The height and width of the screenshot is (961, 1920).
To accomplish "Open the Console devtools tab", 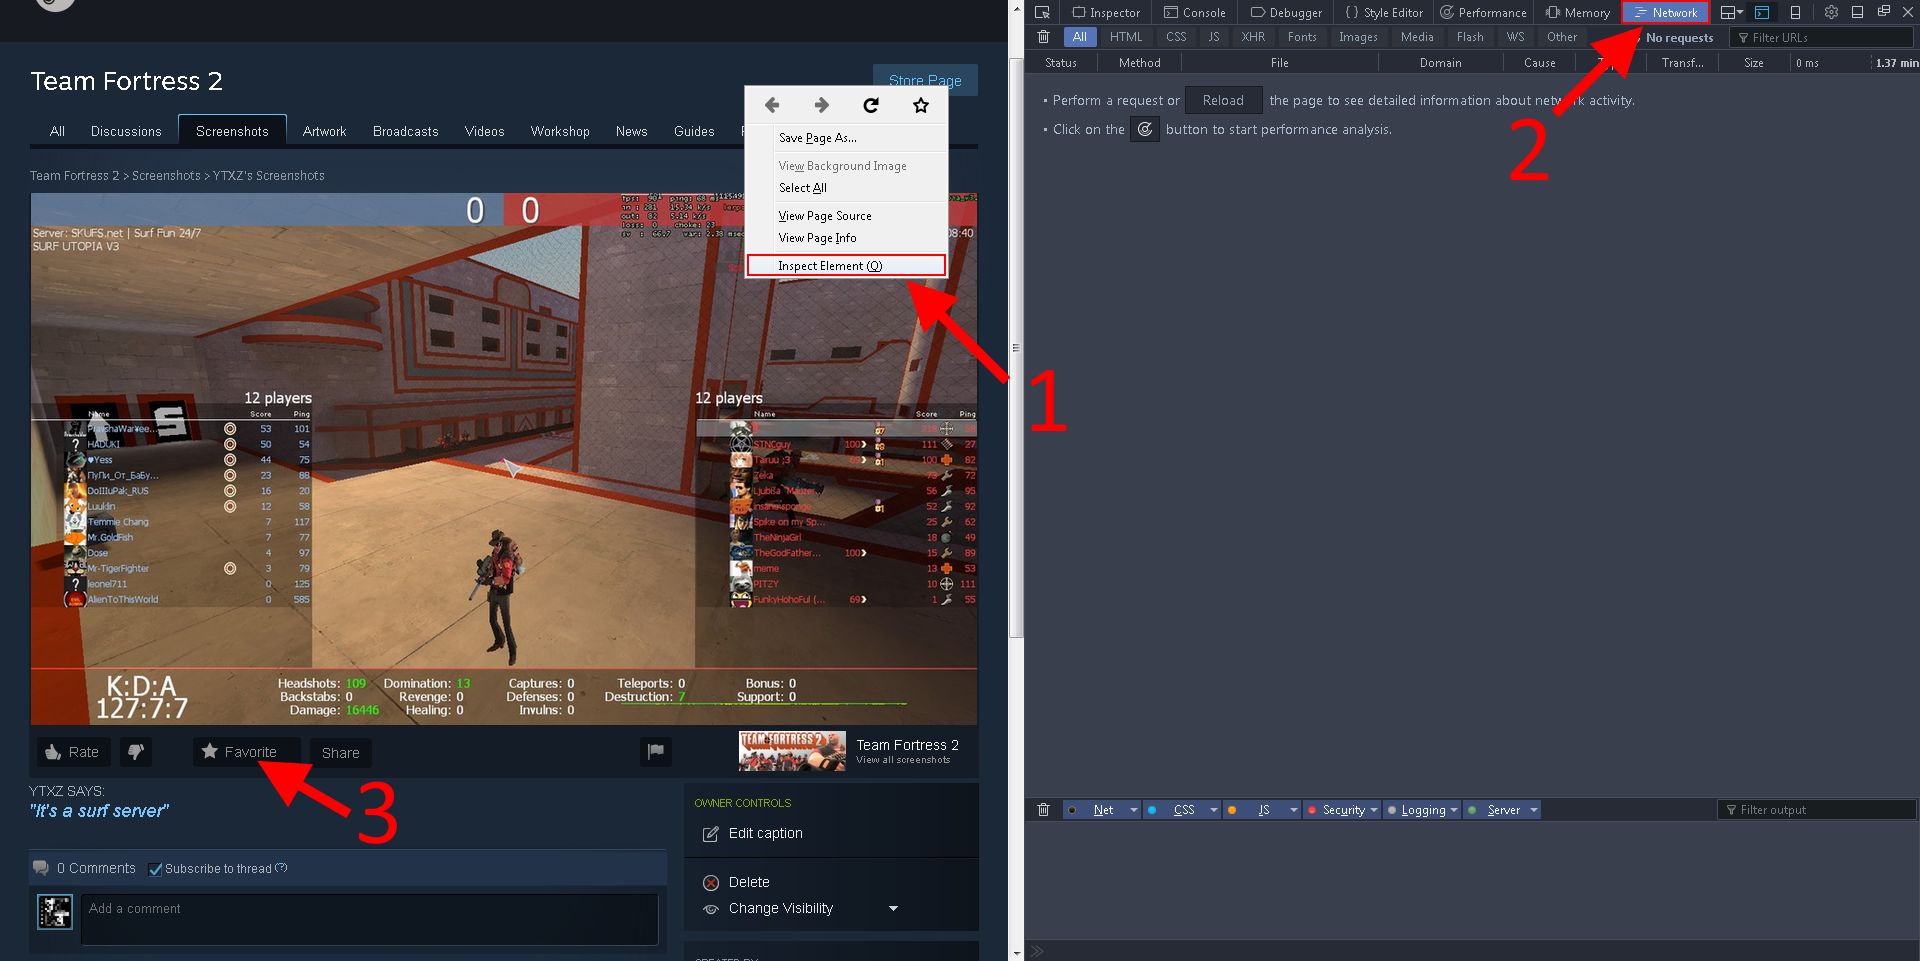I will pyautogui.click(x=1194, y=12).
